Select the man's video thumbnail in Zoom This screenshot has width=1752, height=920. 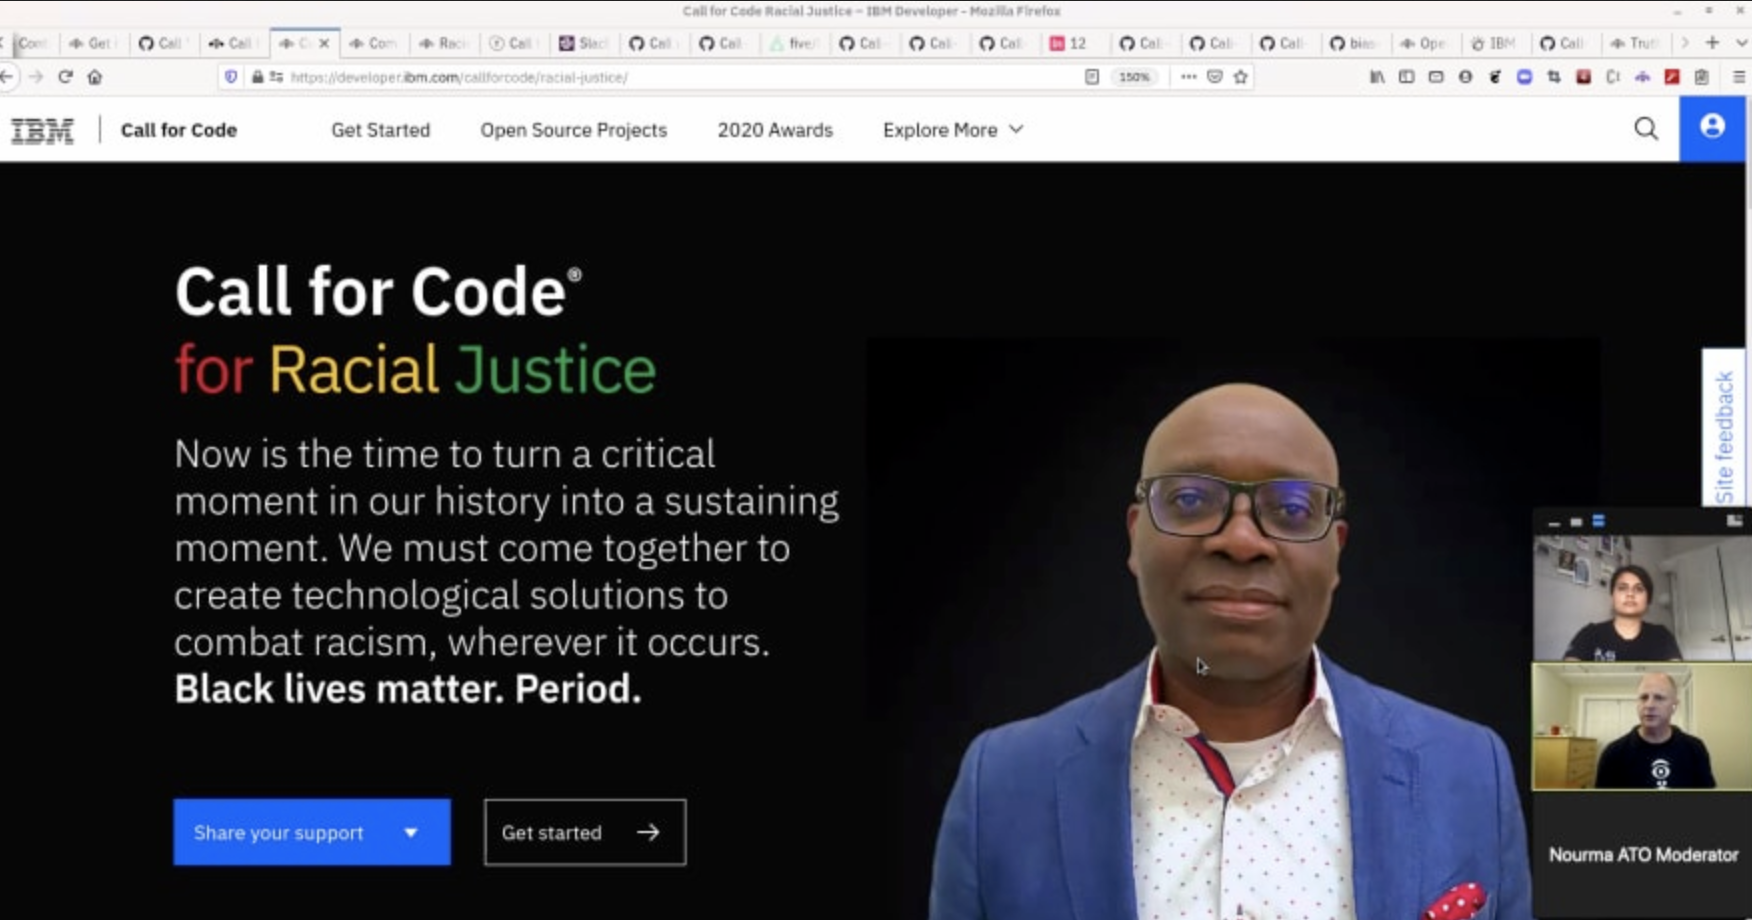[x=1642, y=727]
